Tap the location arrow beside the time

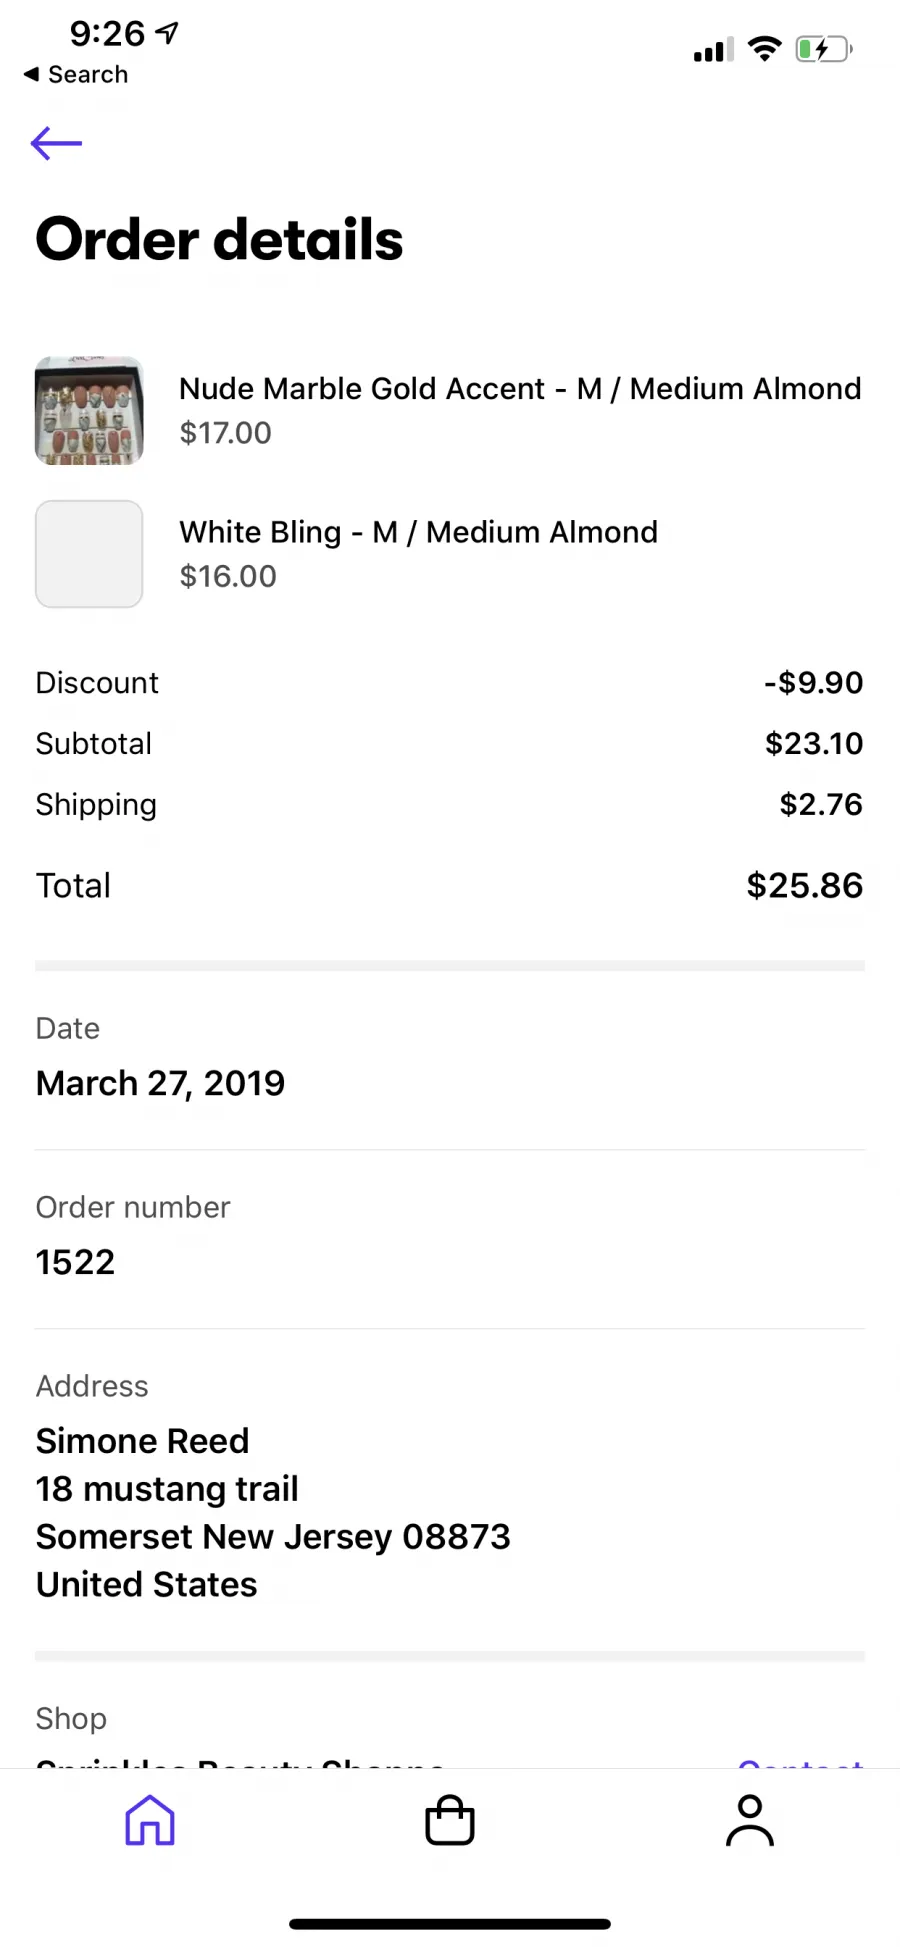[168, 33]
